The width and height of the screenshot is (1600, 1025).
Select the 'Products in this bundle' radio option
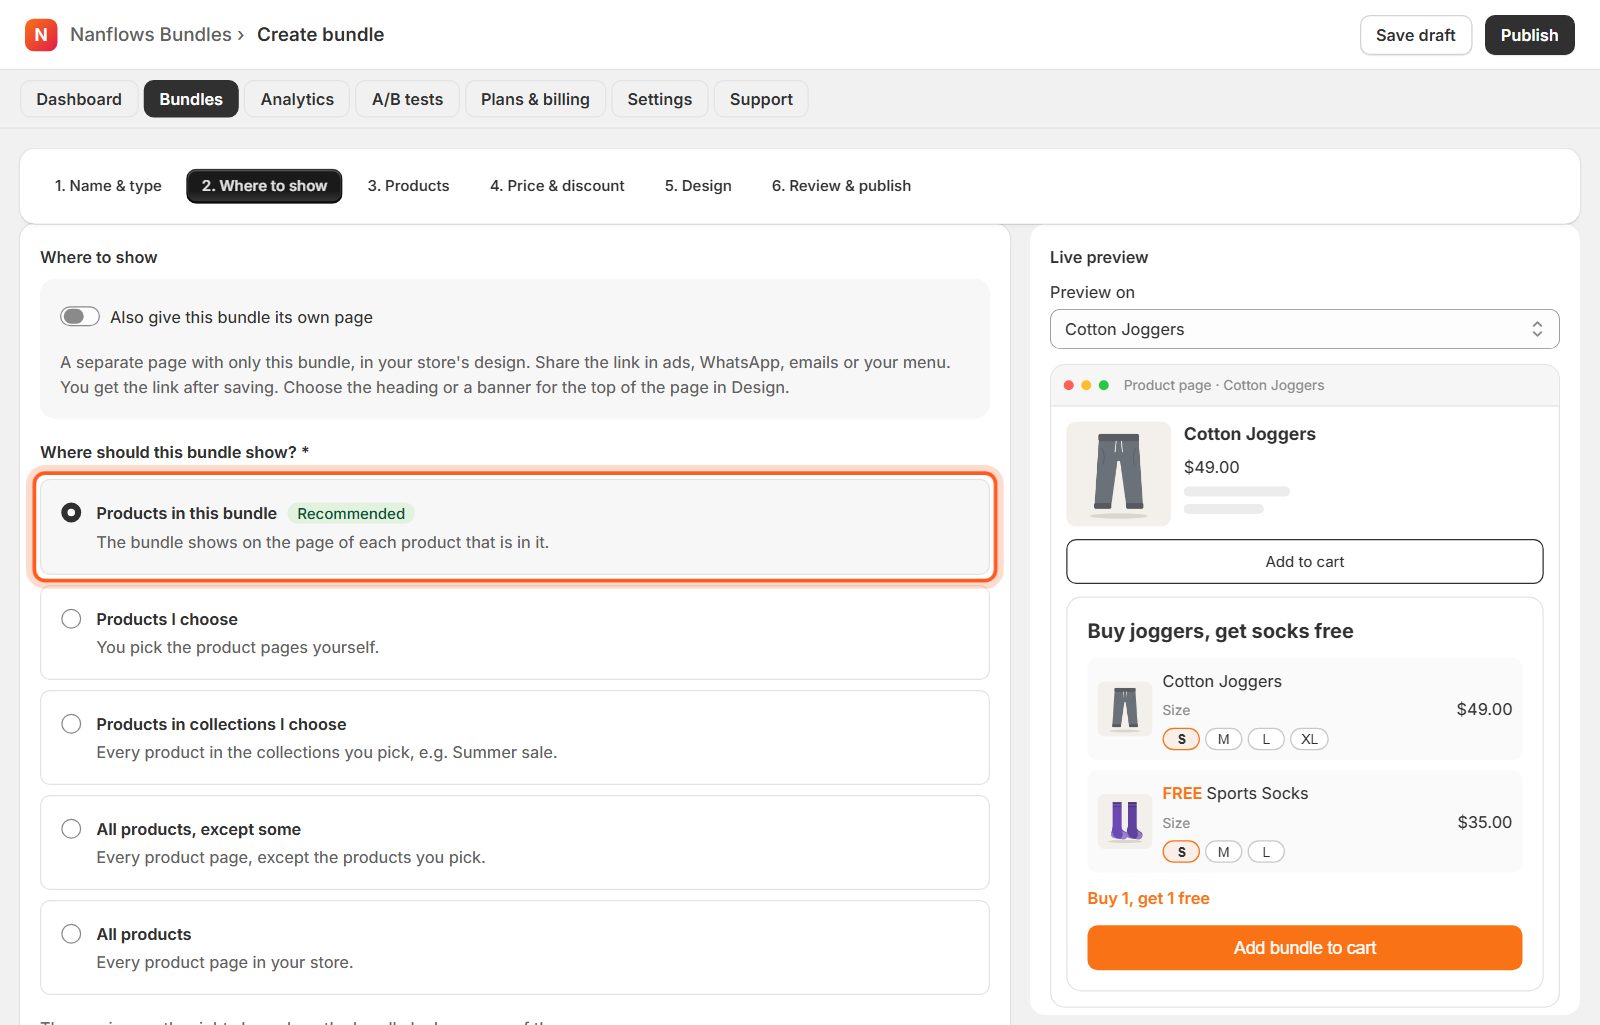pyautogui.click(x=71, y=513)
